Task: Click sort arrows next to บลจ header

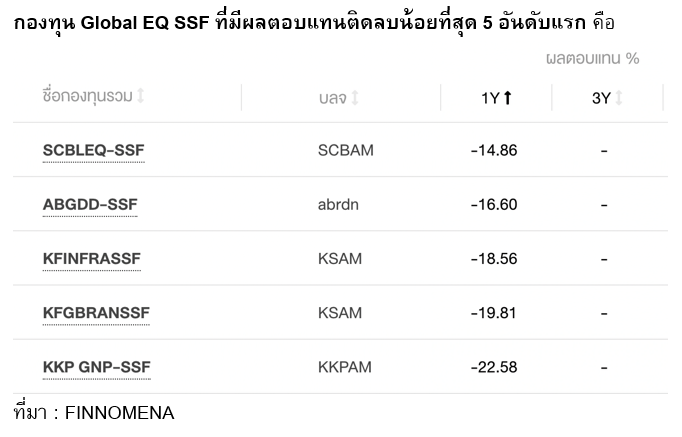Action: [x=355, y=98]
